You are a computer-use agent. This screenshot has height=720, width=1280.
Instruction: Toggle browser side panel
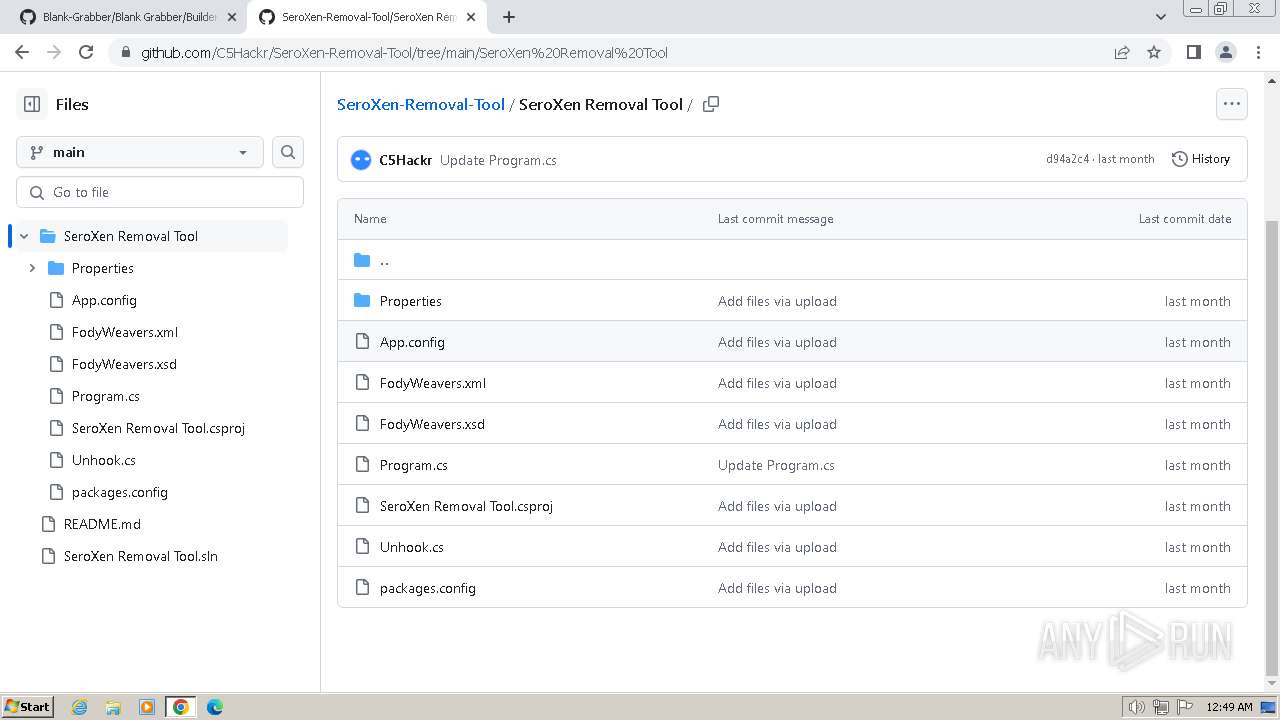tap(1193, 52)
